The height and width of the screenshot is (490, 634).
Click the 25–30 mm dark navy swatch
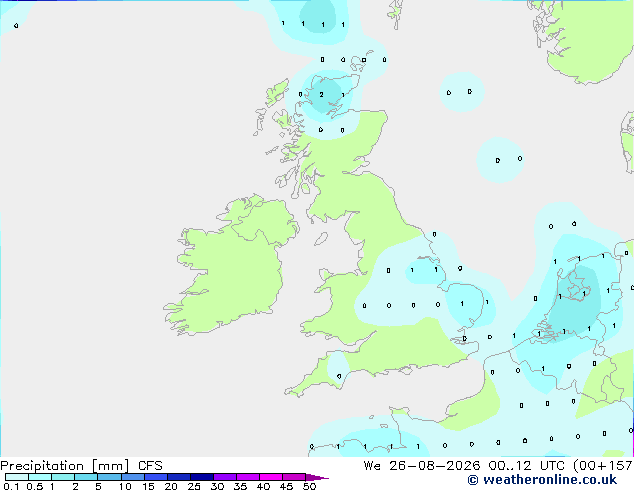click(202, 477)
